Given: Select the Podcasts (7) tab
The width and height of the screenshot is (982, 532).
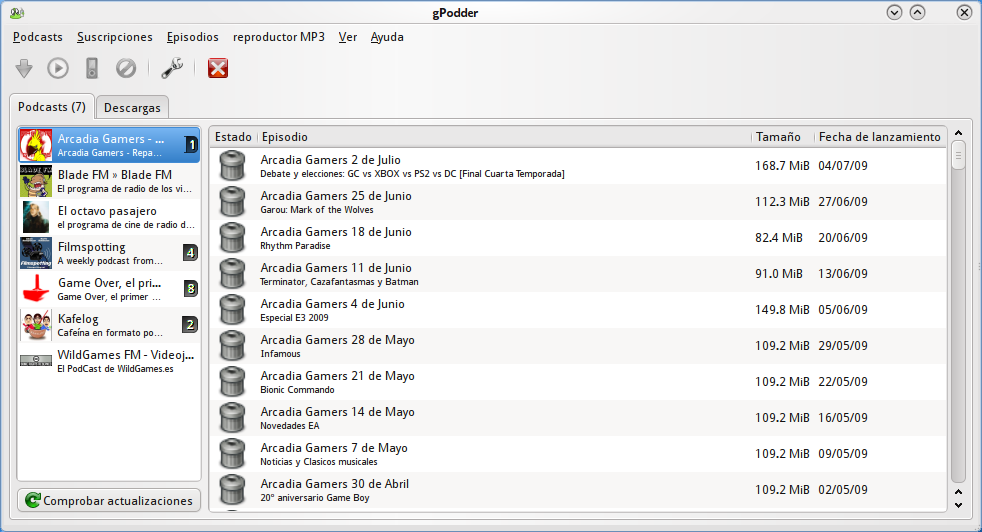Looking at the screenshot, I should [52, 107].
